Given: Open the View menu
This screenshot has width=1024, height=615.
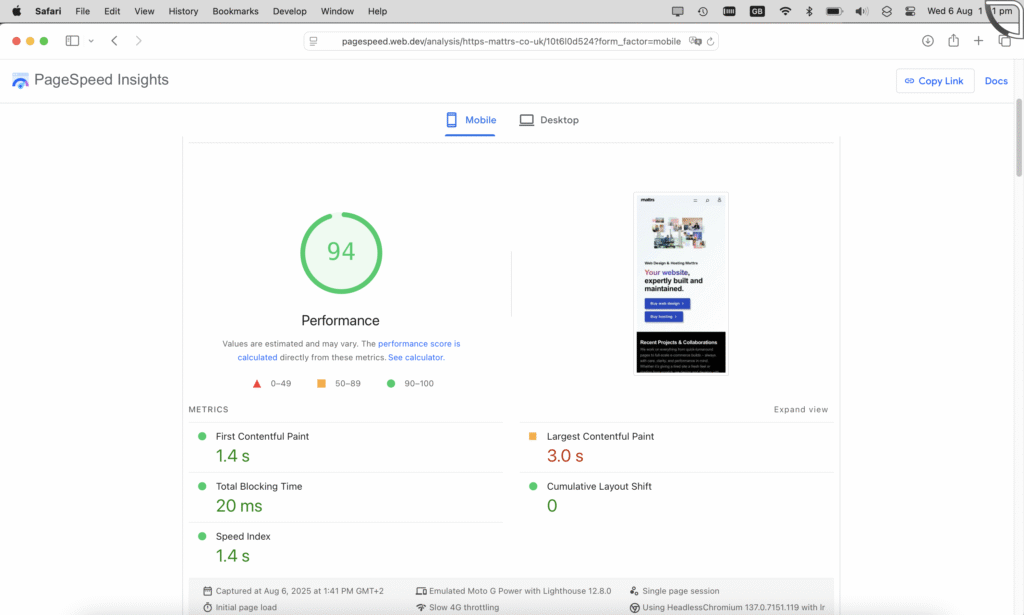Looking at the screenshot, I should (x=144, y=11).
